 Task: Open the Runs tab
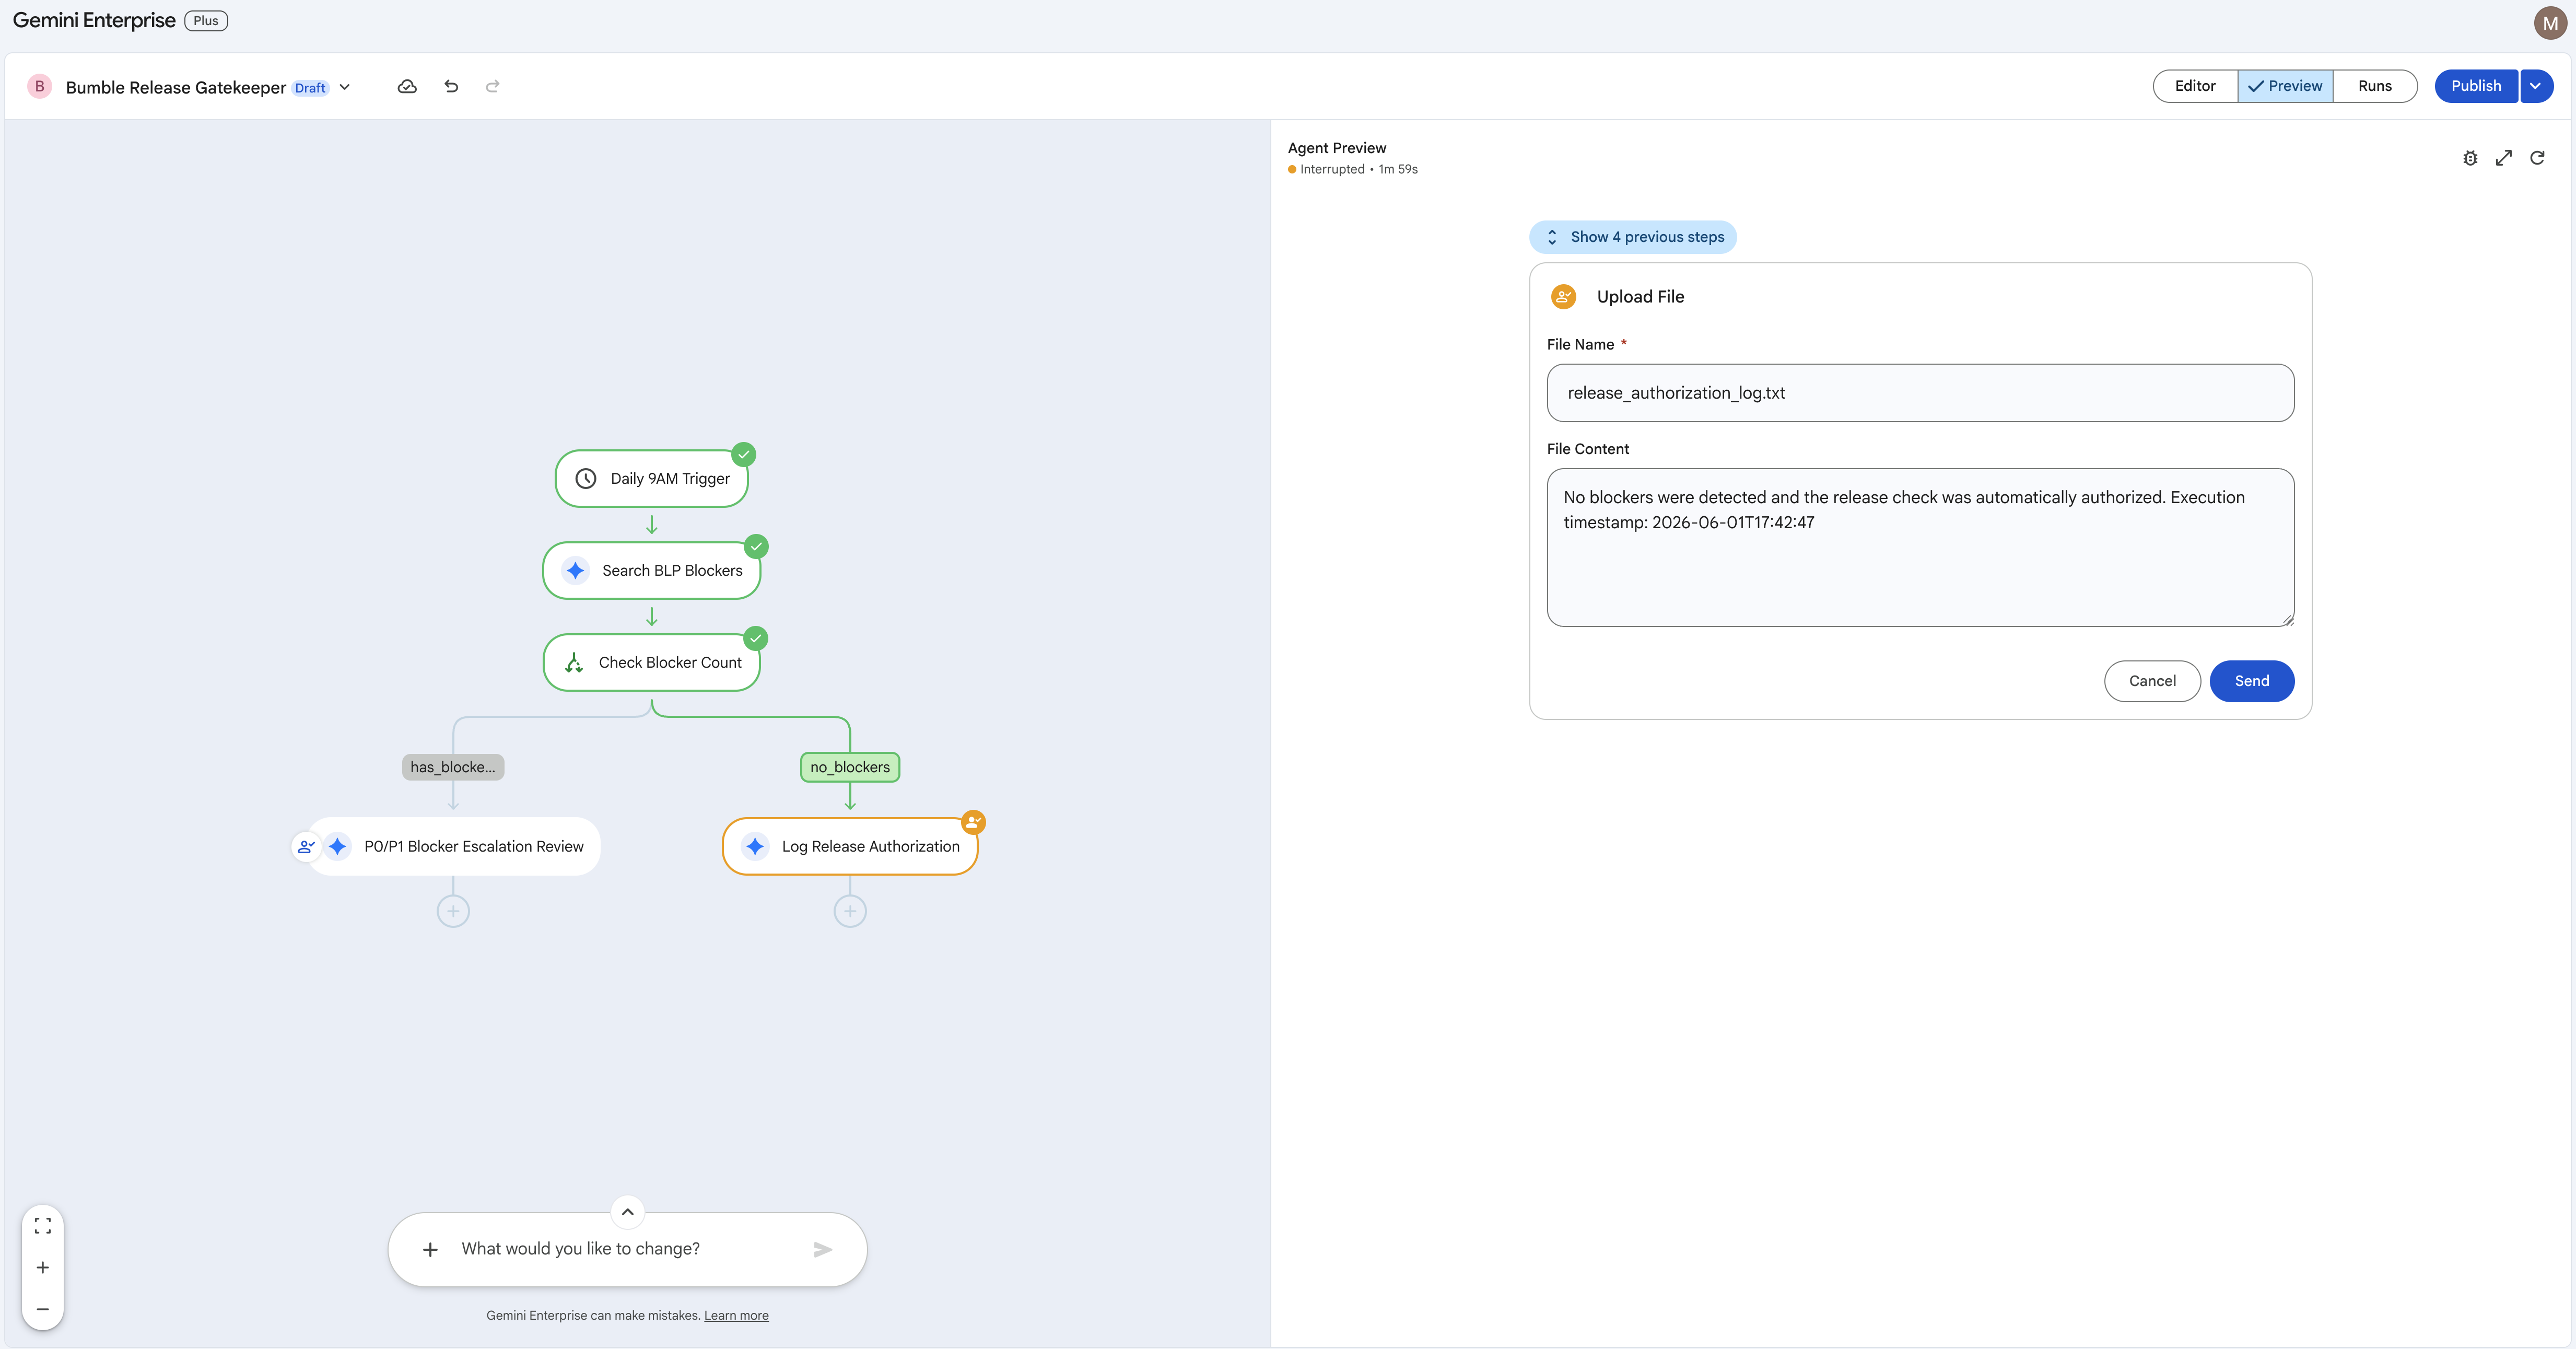tap(2375, 86)
